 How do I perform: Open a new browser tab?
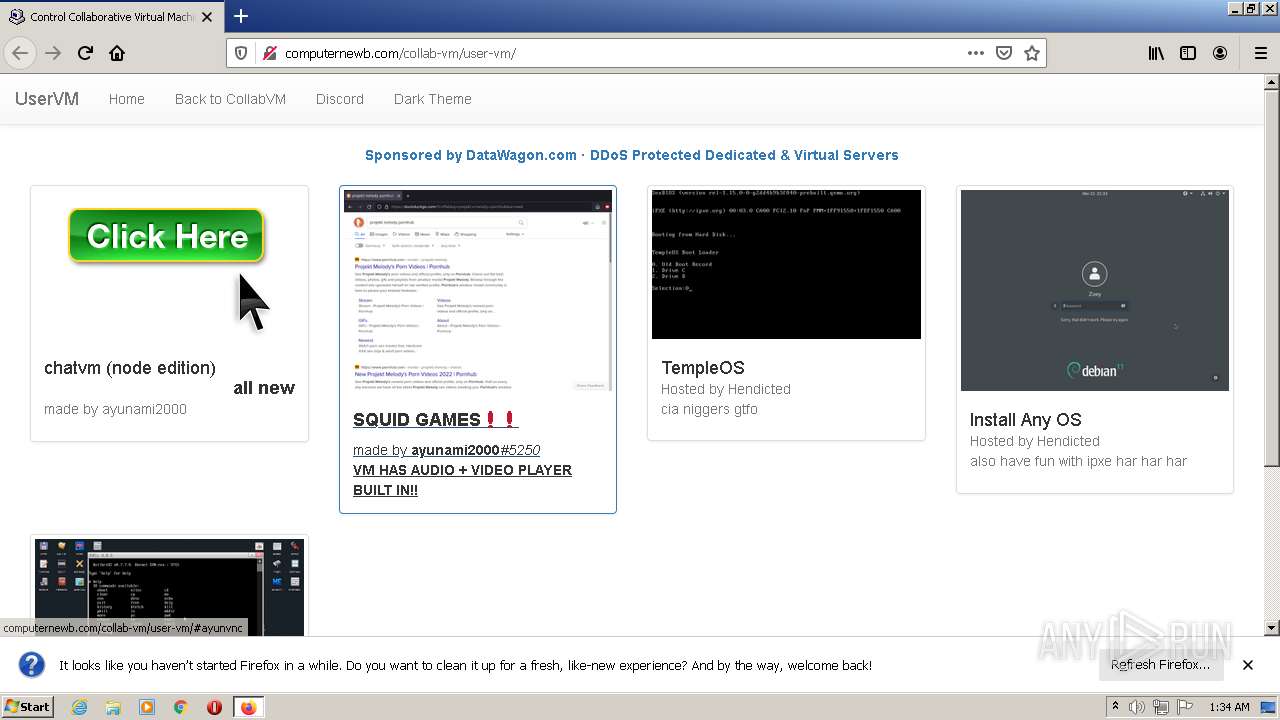coord(241,16)
